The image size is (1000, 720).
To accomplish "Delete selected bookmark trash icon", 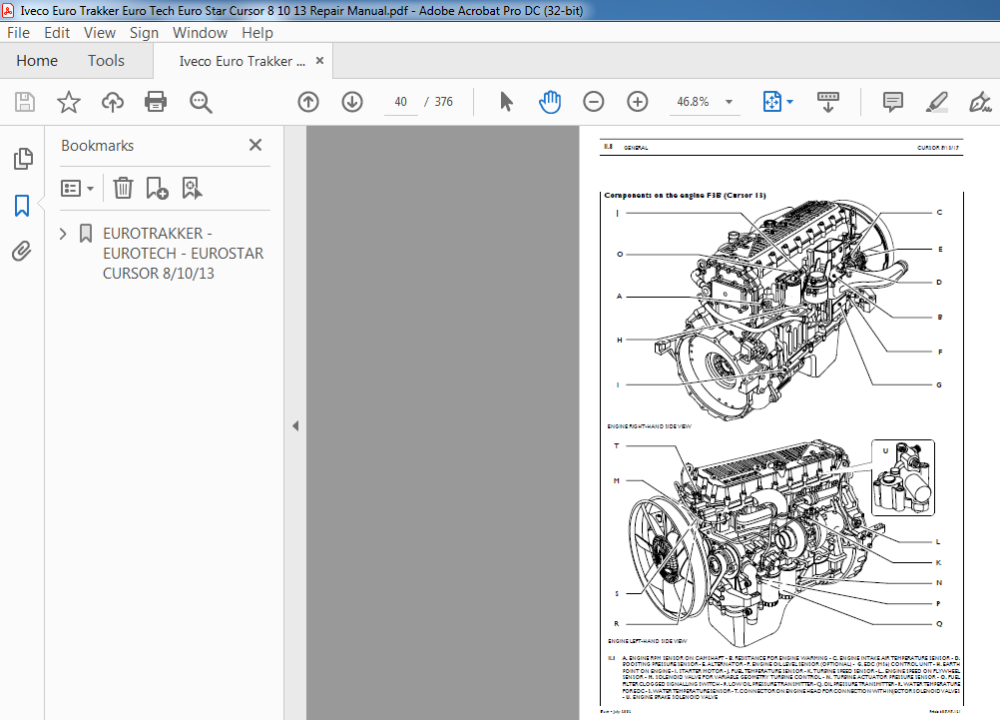I will 123,188.
